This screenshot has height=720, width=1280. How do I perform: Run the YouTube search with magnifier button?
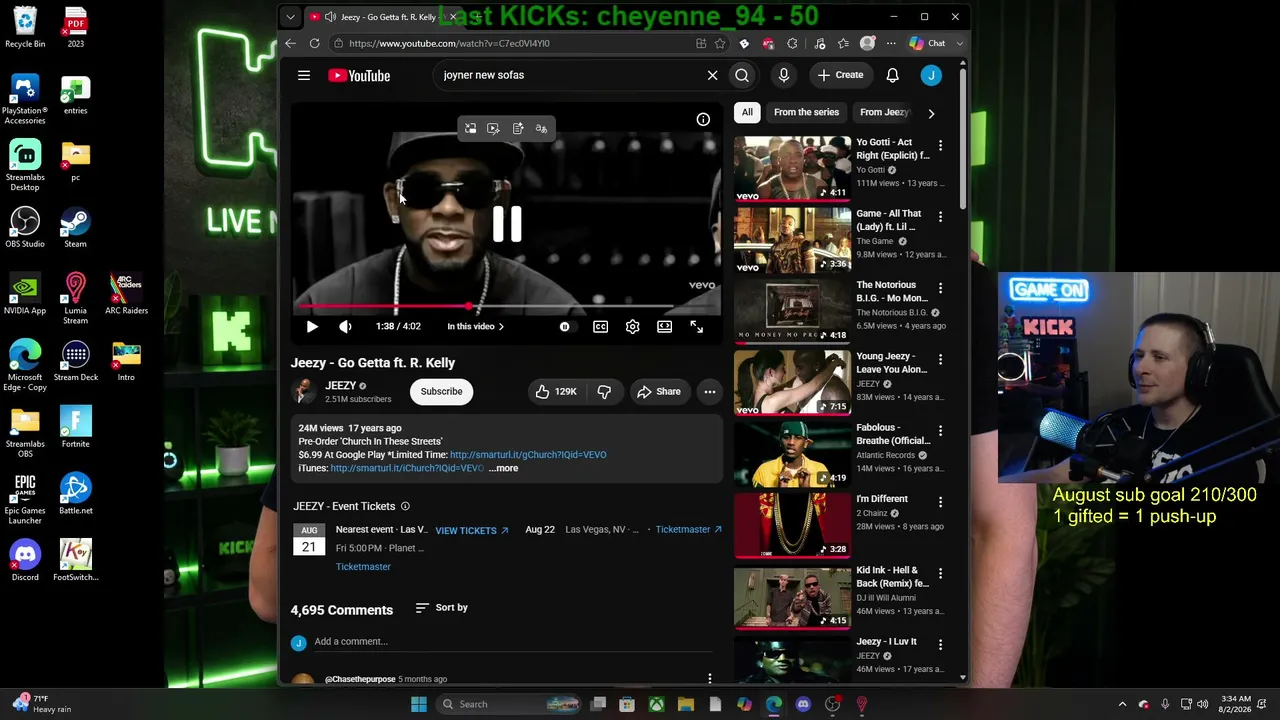(742, 75)
